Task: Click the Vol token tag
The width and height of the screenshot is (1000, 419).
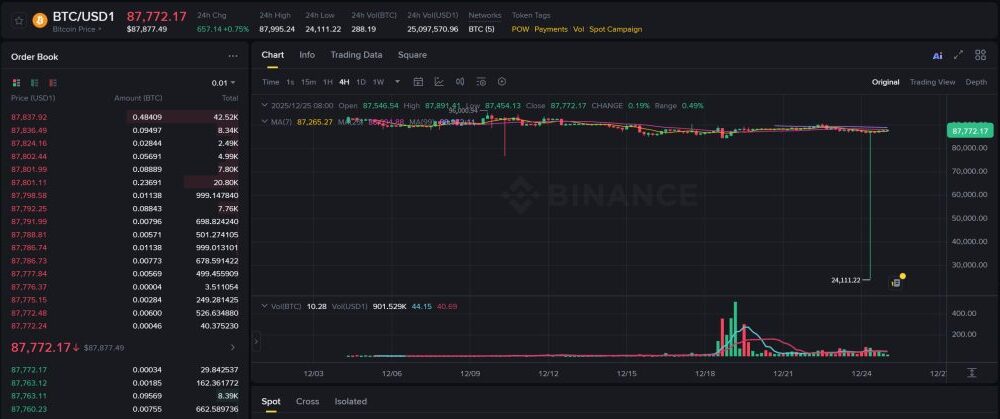Action: pos(578,29)
